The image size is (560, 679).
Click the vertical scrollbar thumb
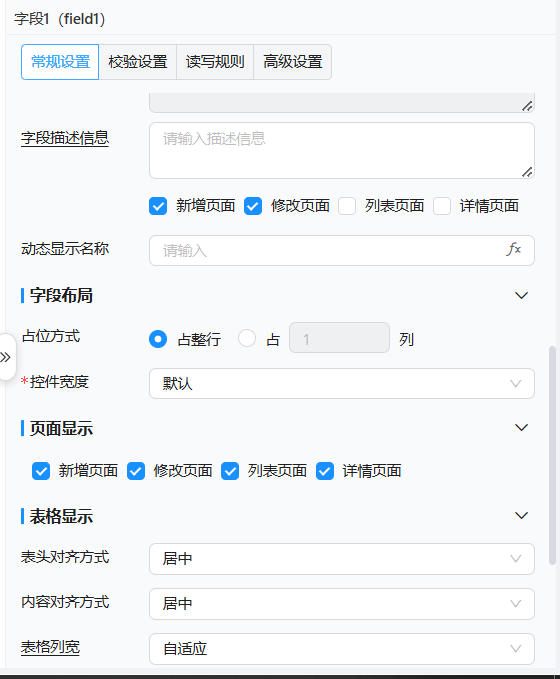[552, 455]
